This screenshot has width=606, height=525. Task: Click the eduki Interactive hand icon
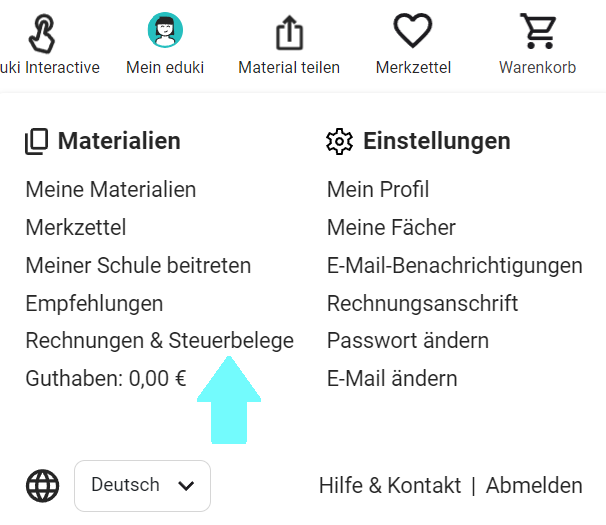point(40,32)
